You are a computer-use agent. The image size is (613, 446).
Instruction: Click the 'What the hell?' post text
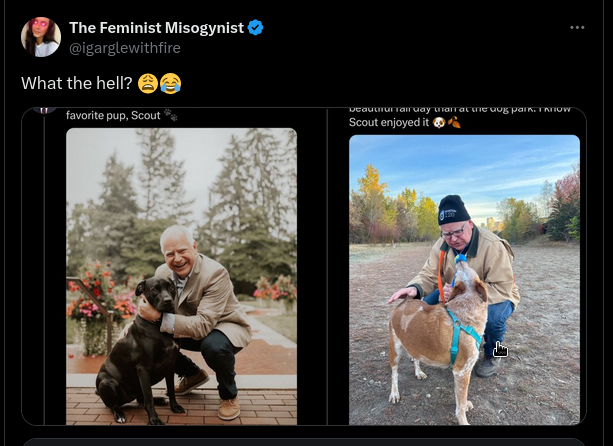click(77, 83)
